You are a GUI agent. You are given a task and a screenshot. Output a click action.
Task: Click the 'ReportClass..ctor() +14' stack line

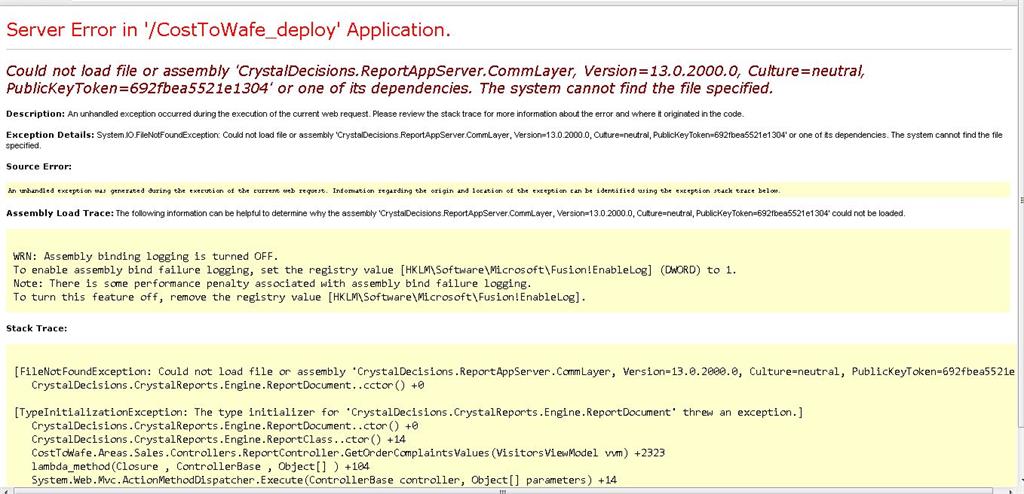point(219,440)
